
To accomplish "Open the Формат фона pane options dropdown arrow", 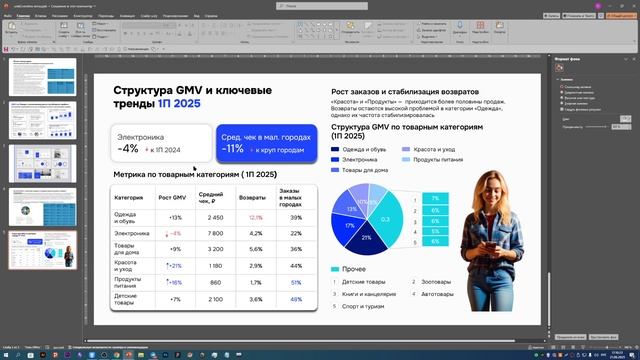I will tap(626, 59).
